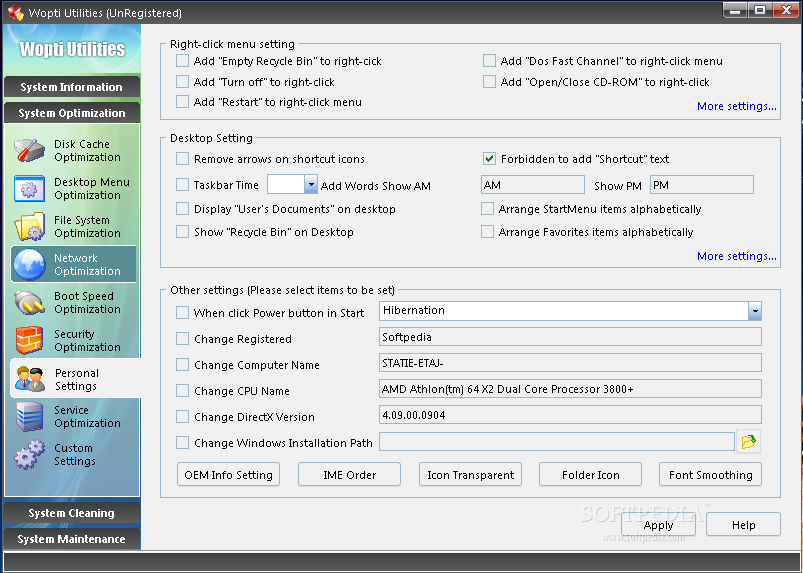Click the Wopti Utilities title bar app icon
The height and width of the screenshot is (573, 803).
[15, 12]
